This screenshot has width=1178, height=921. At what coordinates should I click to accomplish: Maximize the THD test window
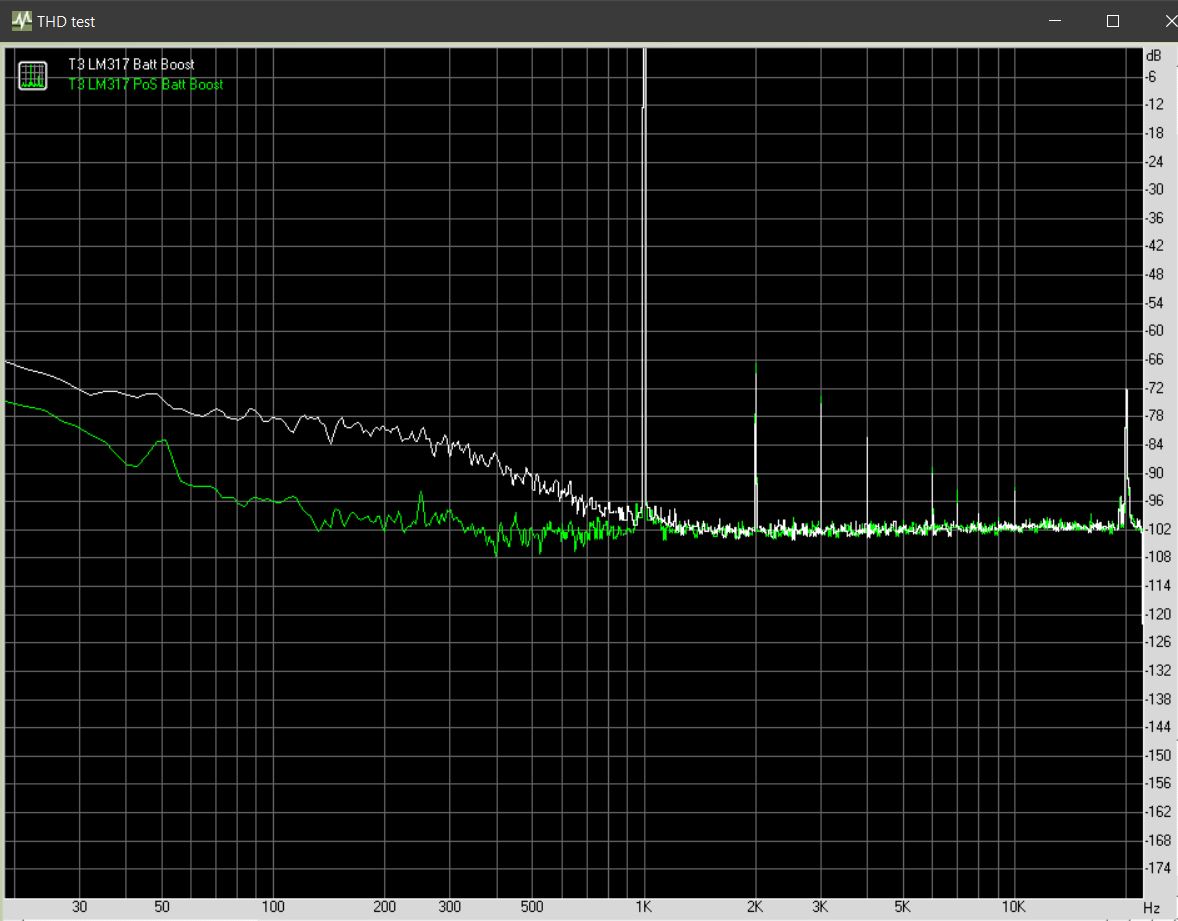pyautogui.click(x=1113, y=21)
